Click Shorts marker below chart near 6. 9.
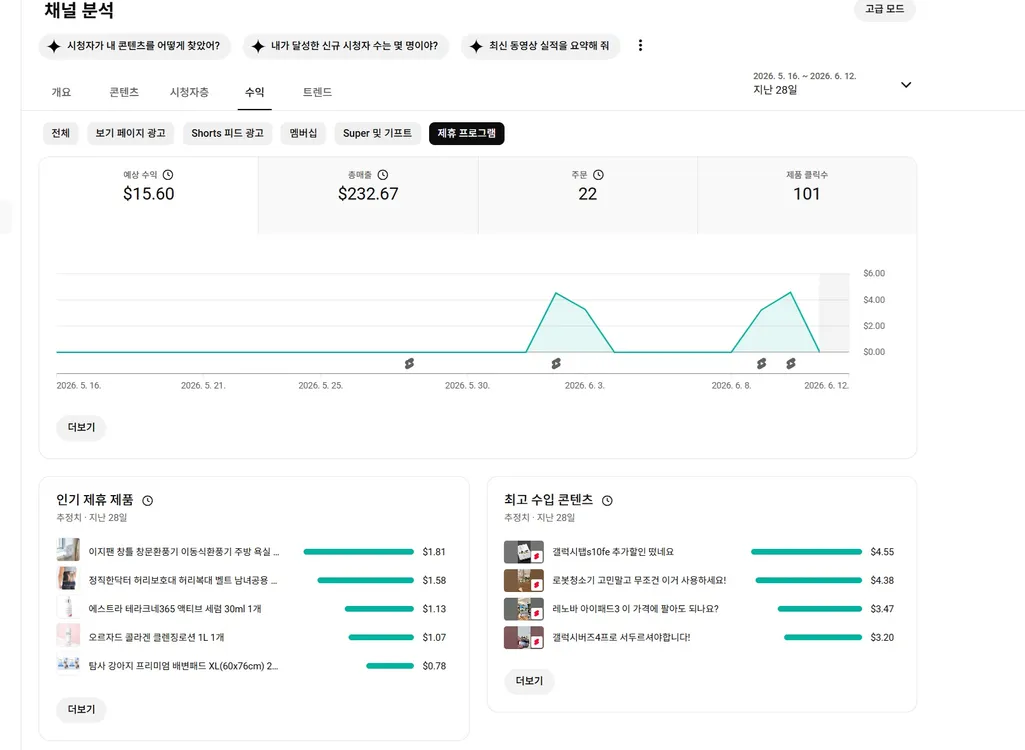The width and height of the screenshot is (1025, 750). [762, 363]
